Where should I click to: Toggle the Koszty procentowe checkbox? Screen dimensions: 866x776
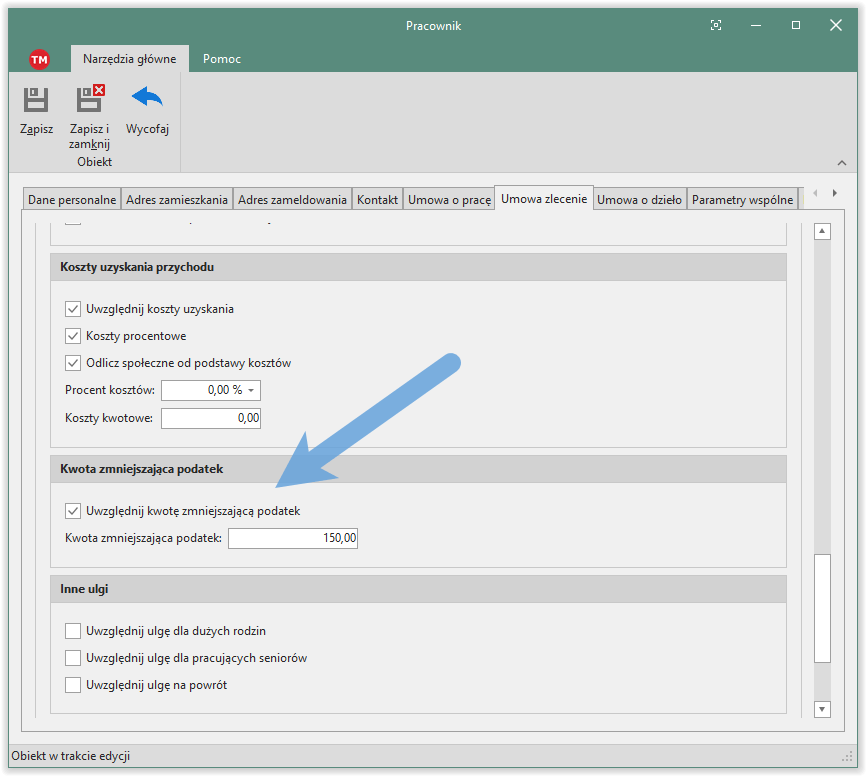pyautogui.click(x=73, y=336)
